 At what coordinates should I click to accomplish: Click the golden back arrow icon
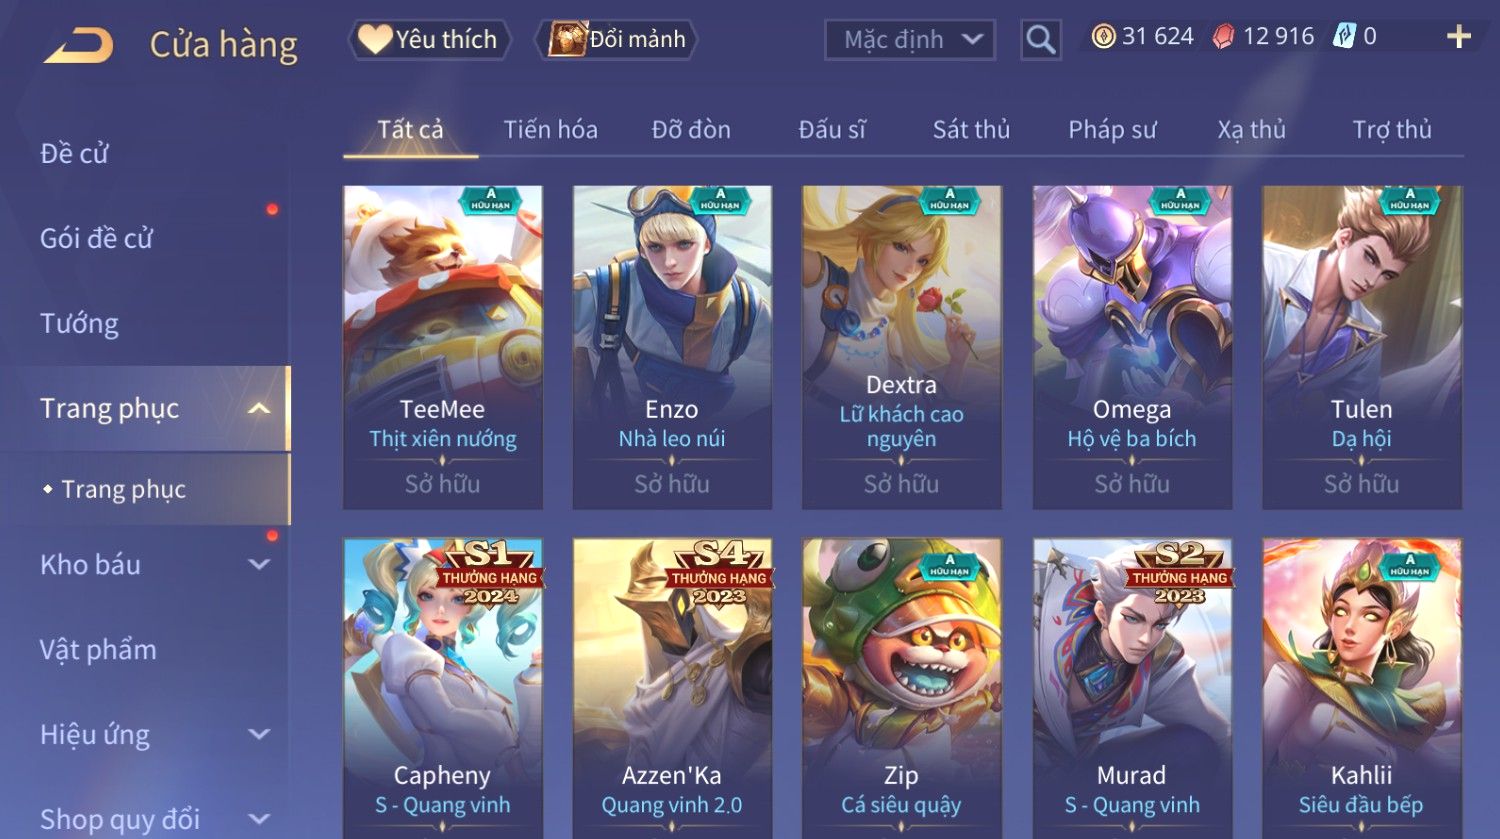click(x=79, y=45)
